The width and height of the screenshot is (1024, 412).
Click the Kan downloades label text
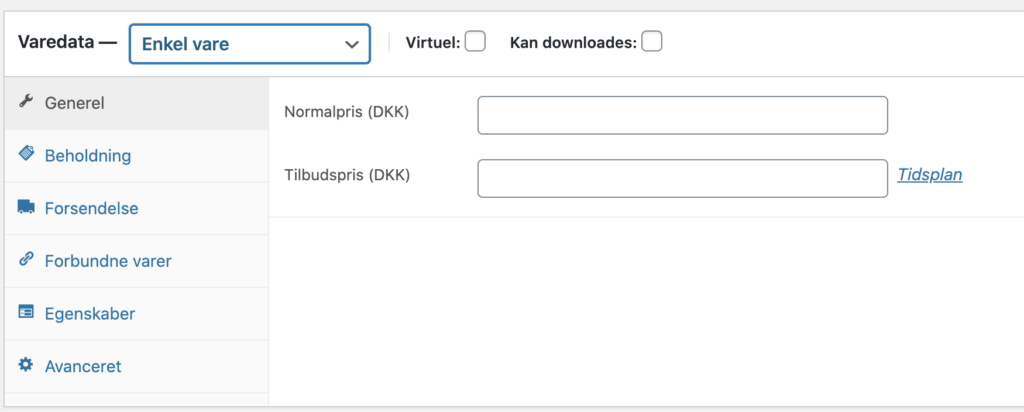tap(572, 43)
